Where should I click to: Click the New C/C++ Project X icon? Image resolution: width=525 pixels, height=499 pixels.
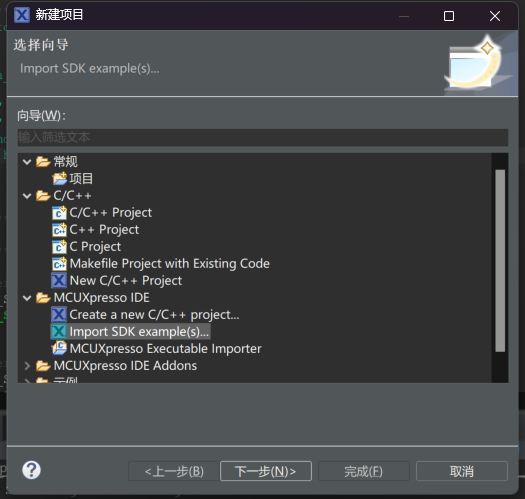coord(59,281)
